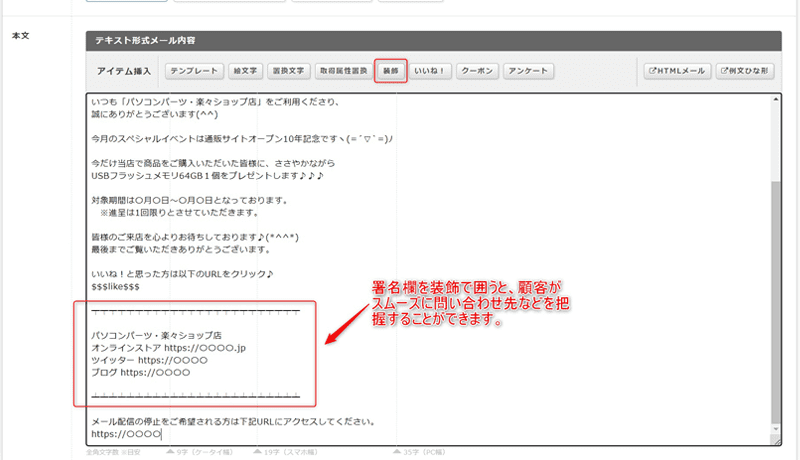
Task: Click the 誠にありがとうございます(^^) line
Action: (155, 114)
